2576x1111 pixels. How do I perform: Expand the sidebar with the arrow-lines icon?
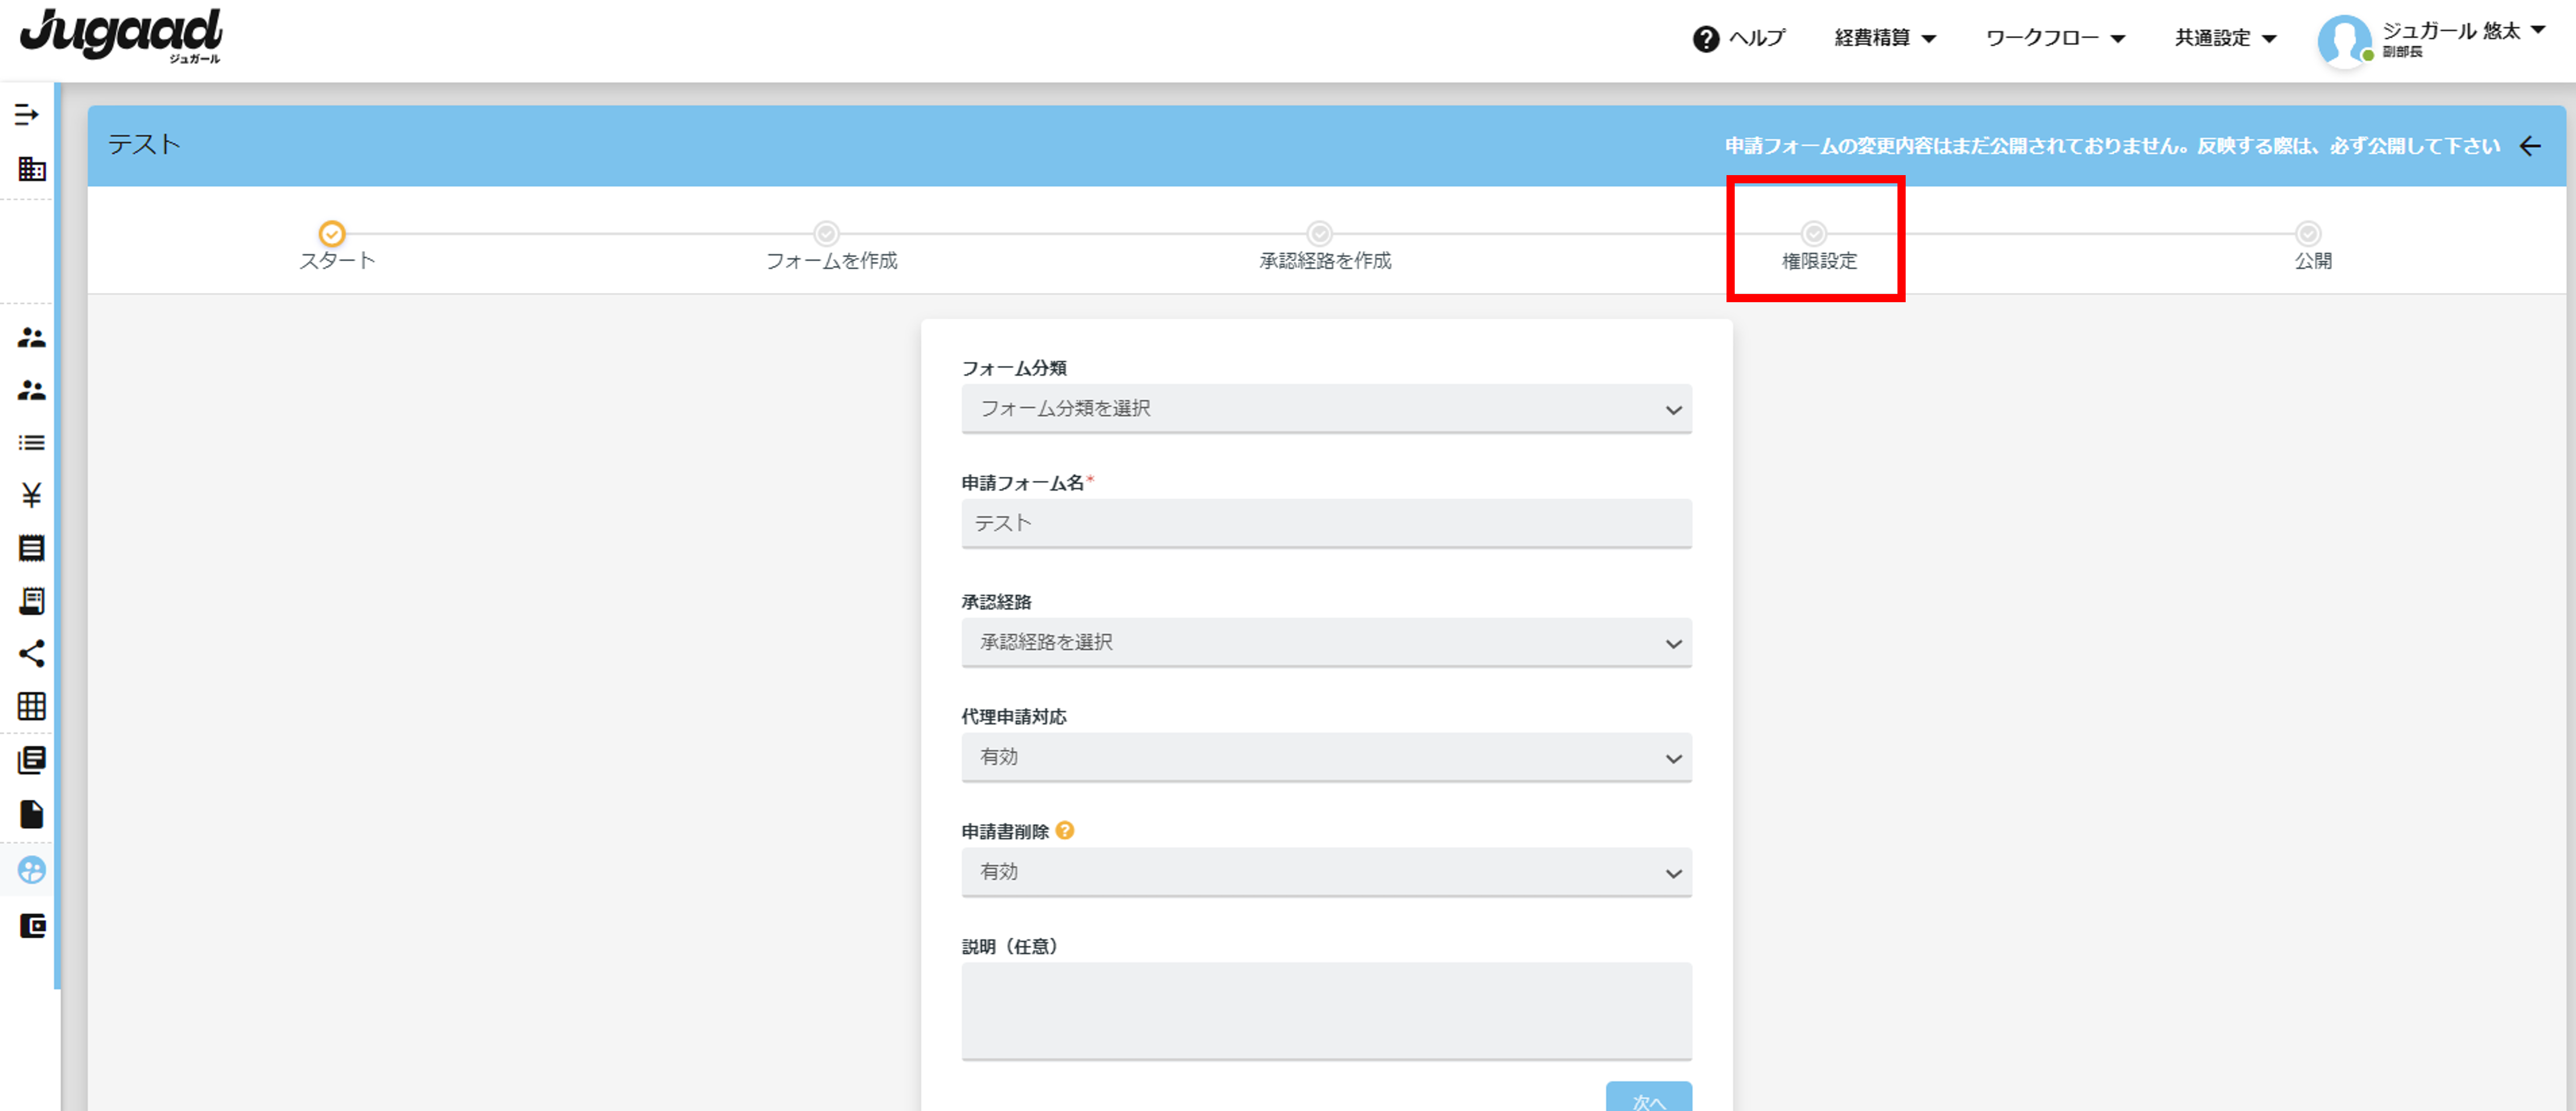[x=28, y=115]
